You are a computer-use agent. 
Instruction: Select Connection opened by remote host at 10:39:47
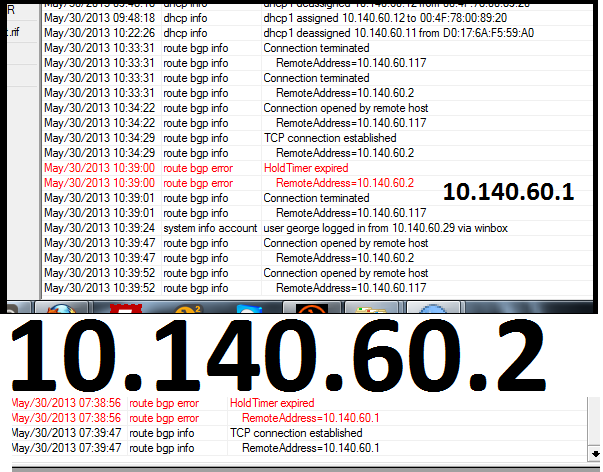pyautogui.click(x=345, y=243)
